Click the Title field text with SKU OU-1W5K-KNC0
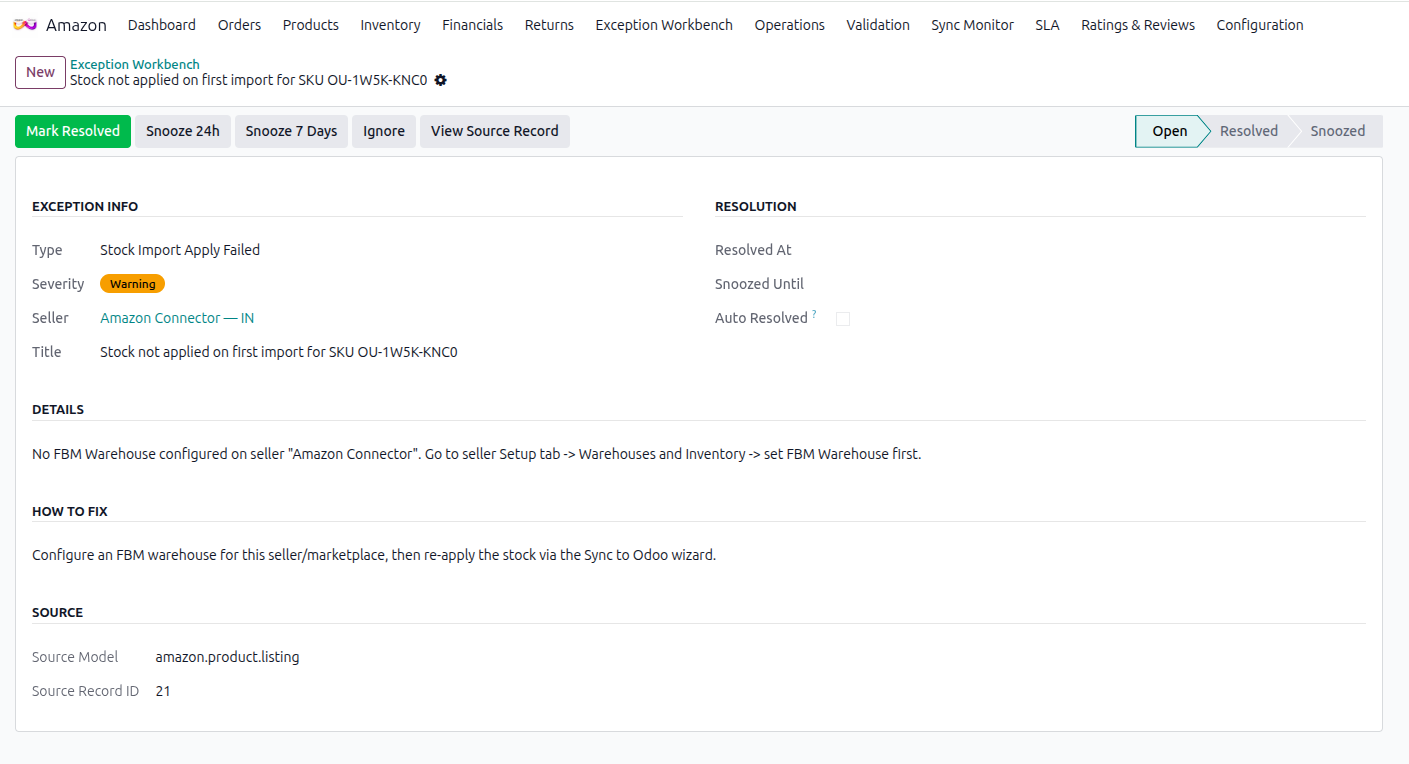 pos(279,352)
